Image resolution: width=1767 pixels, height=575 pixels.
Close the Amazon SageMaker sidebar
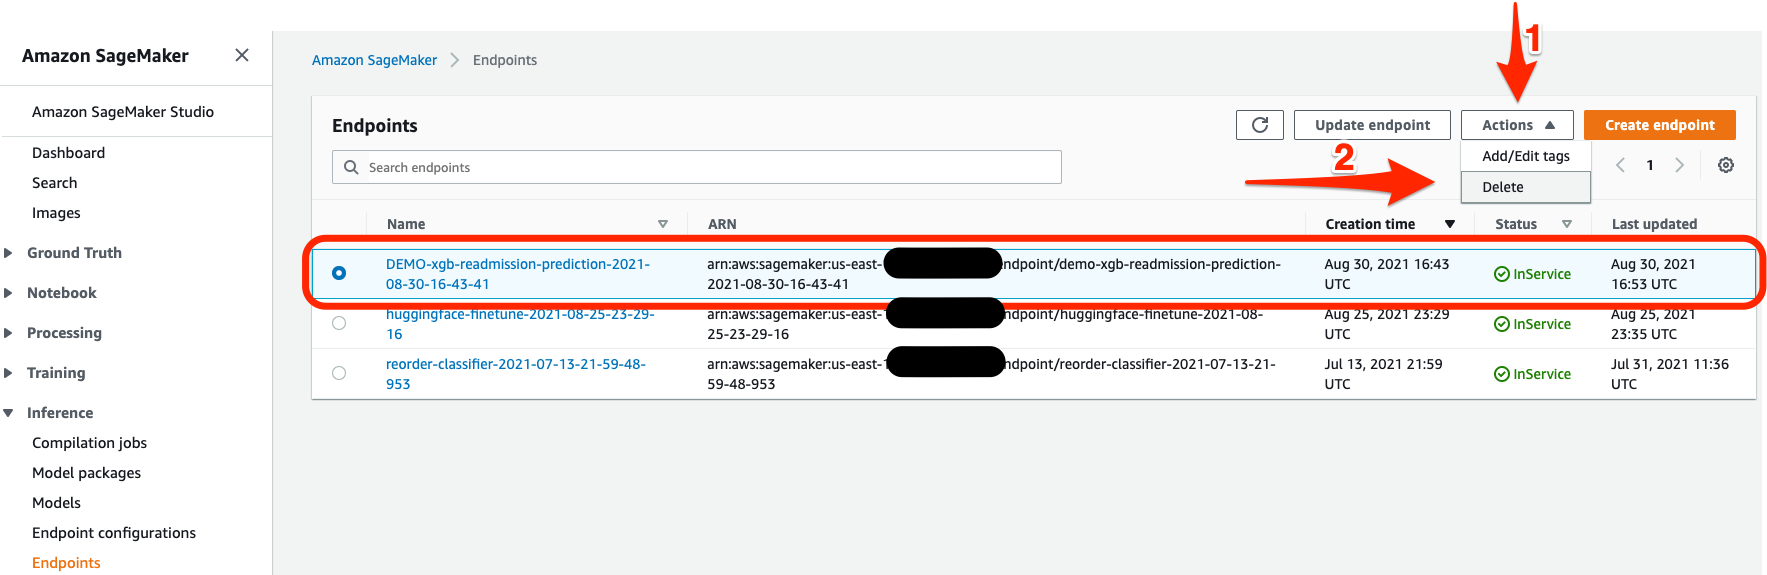pyautogui.click(x=242, y=55)
